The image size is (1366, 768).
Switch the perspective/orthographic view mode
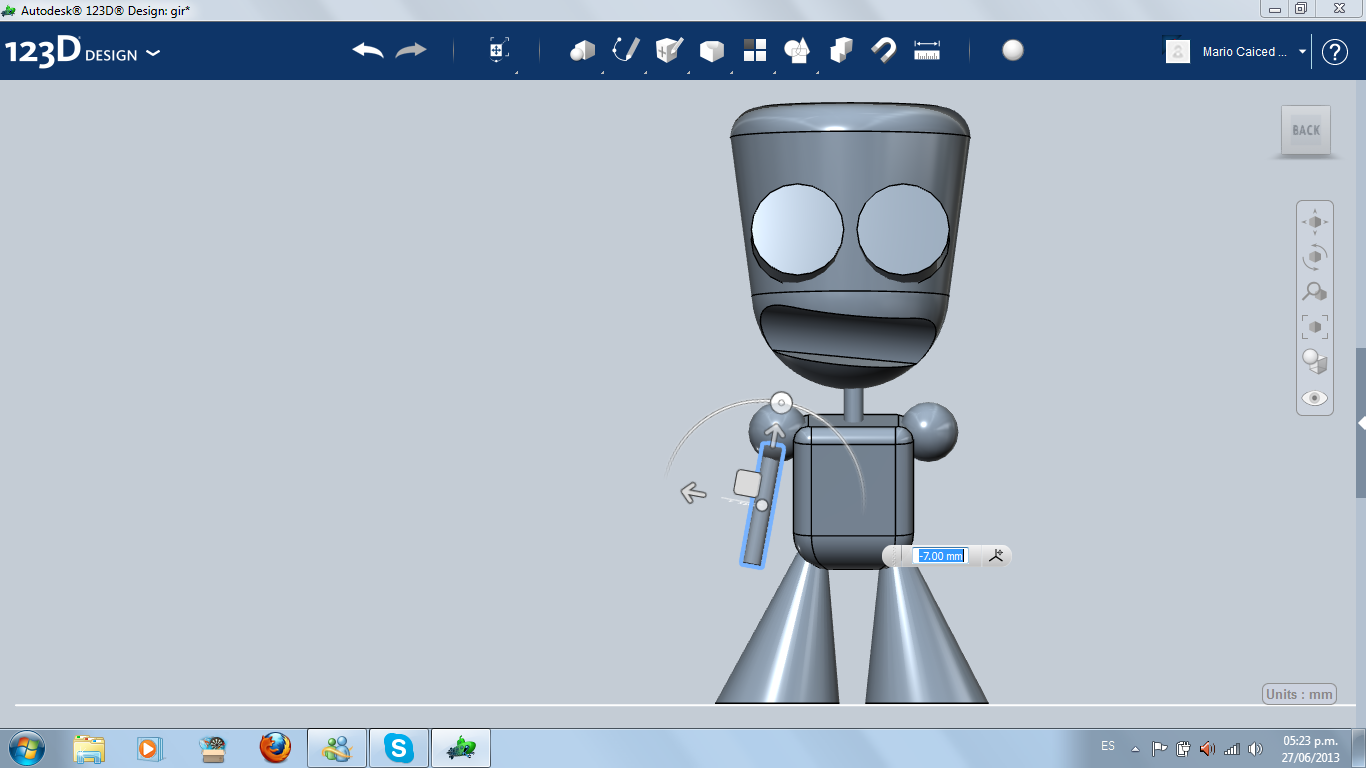pos(1315,361)
